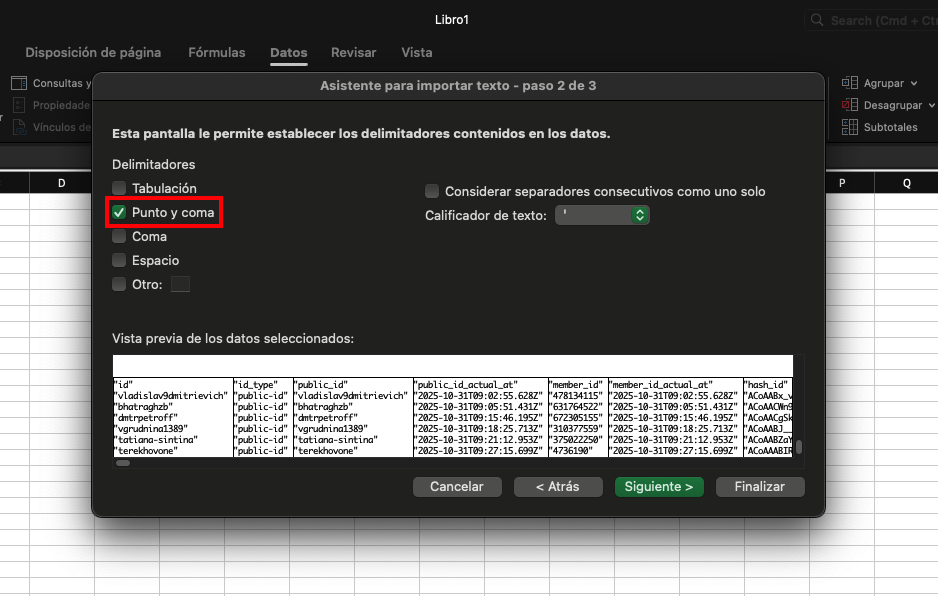The image size is (938, 596).
Task: Click the Consultas y conexiones icon
Action: (18, 84)
